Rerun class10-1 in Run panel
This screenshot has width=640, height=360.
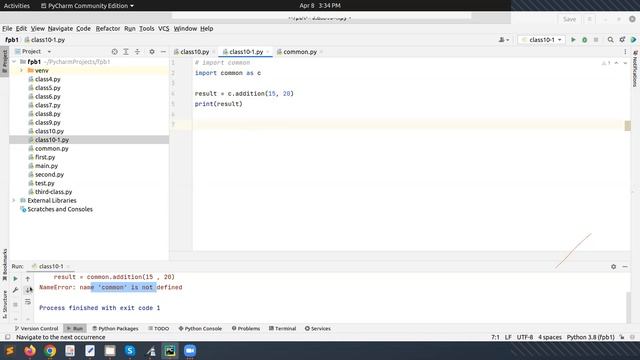[16, 278]
